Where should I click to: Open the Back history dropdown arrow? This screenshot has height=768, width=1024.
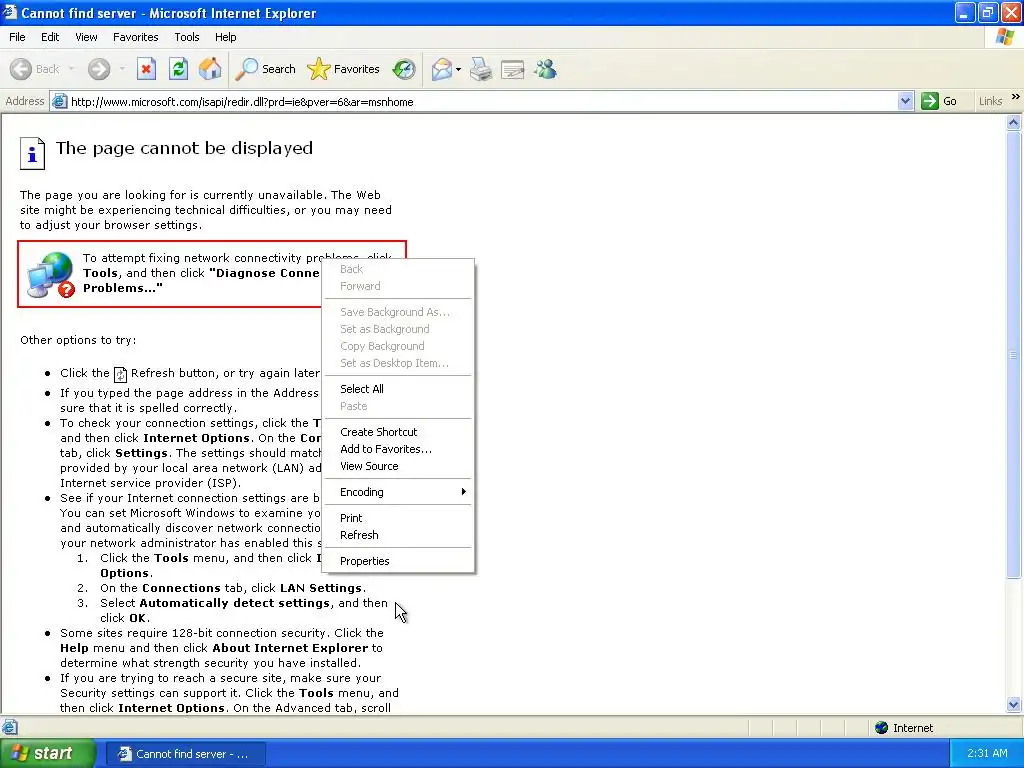(x=71, y=69)
